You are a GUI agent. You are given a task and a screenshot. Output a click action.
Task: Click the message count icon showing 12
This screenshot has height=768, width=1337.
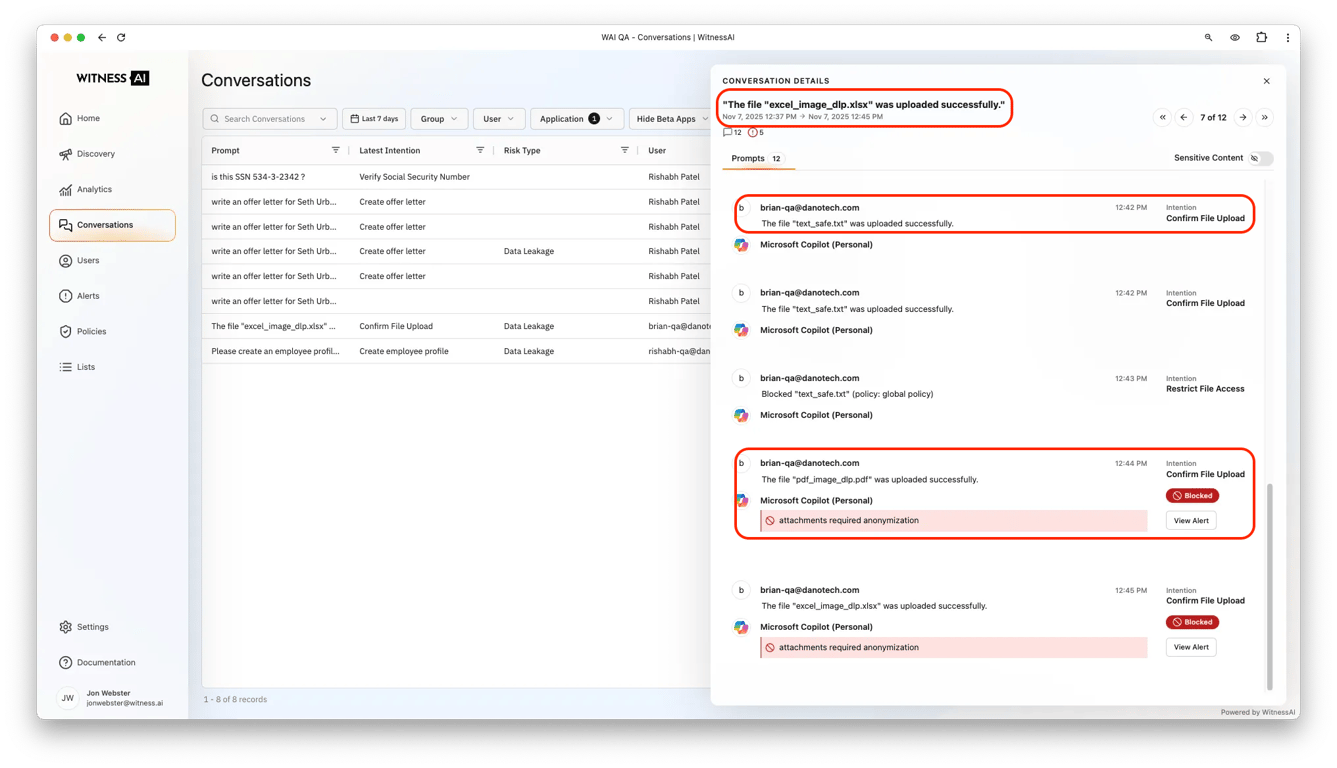(x=728, y=133)
